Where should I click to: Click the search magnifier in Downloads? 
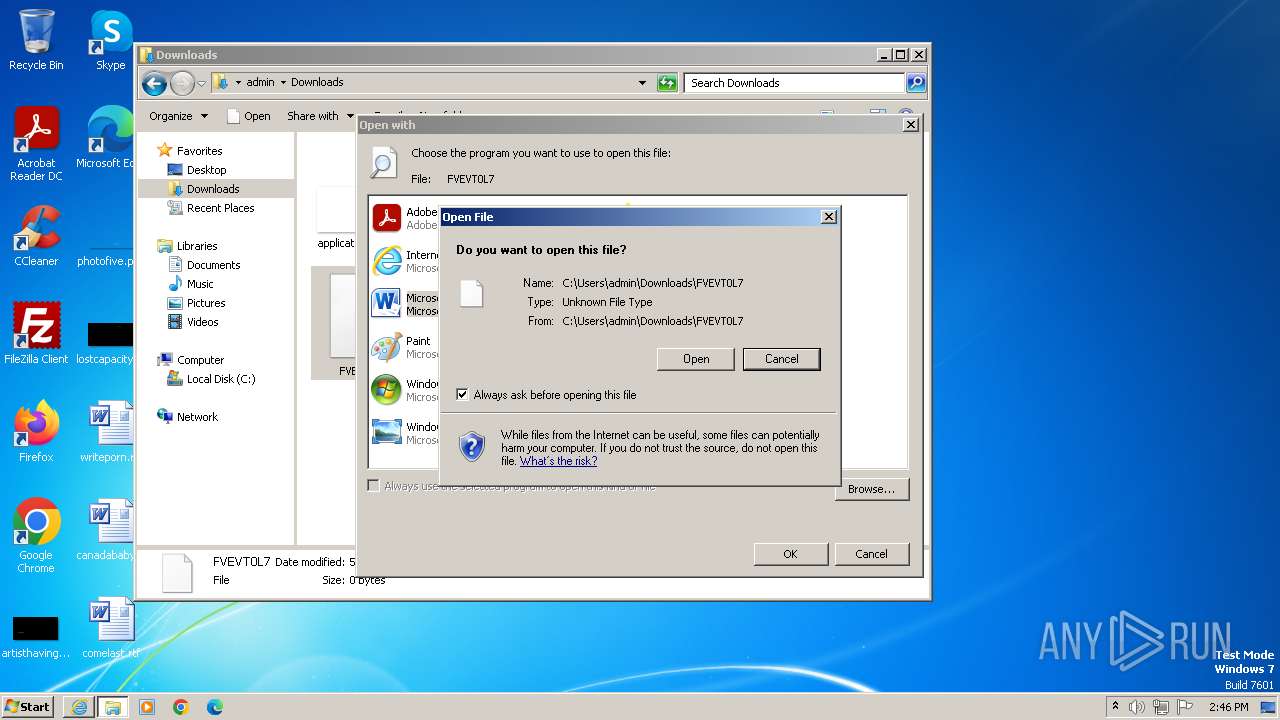tap(915, 83)
